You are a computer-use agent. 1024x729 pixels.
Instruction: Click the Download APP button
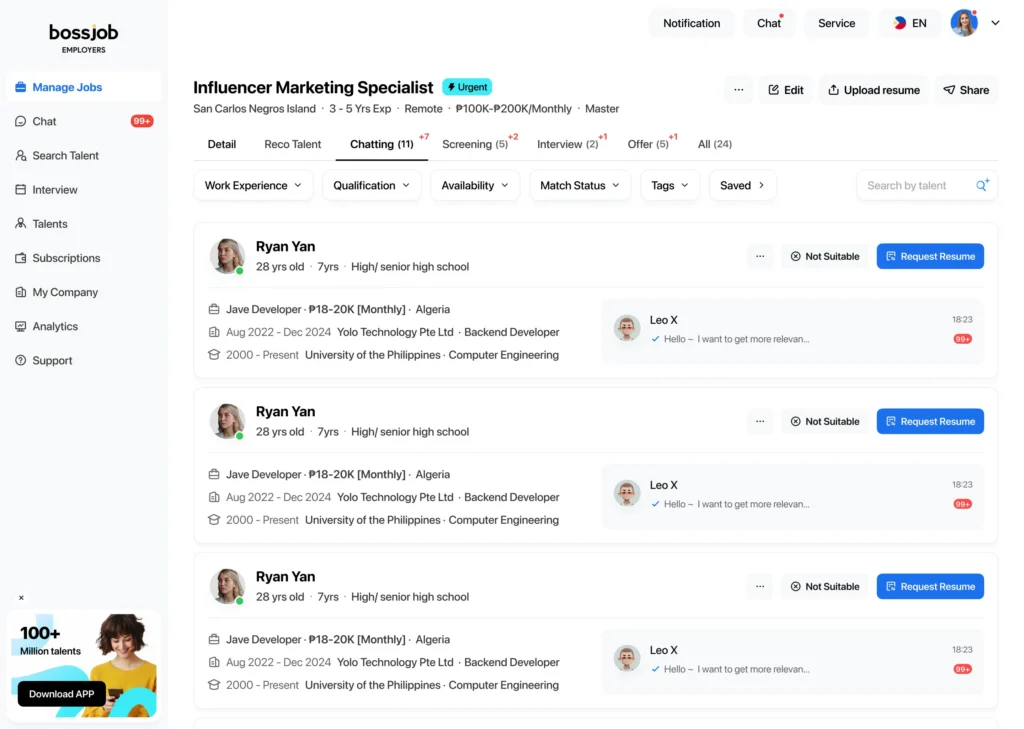61,694
